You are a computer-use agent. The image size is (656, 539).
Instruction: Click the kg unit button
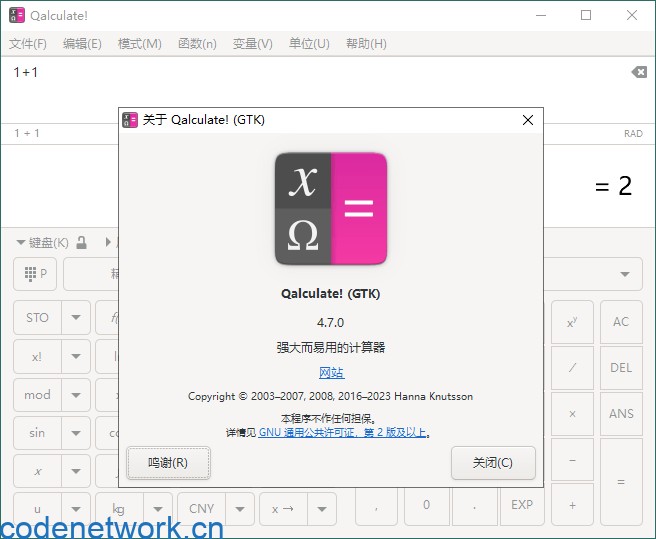tap(119, 509)
